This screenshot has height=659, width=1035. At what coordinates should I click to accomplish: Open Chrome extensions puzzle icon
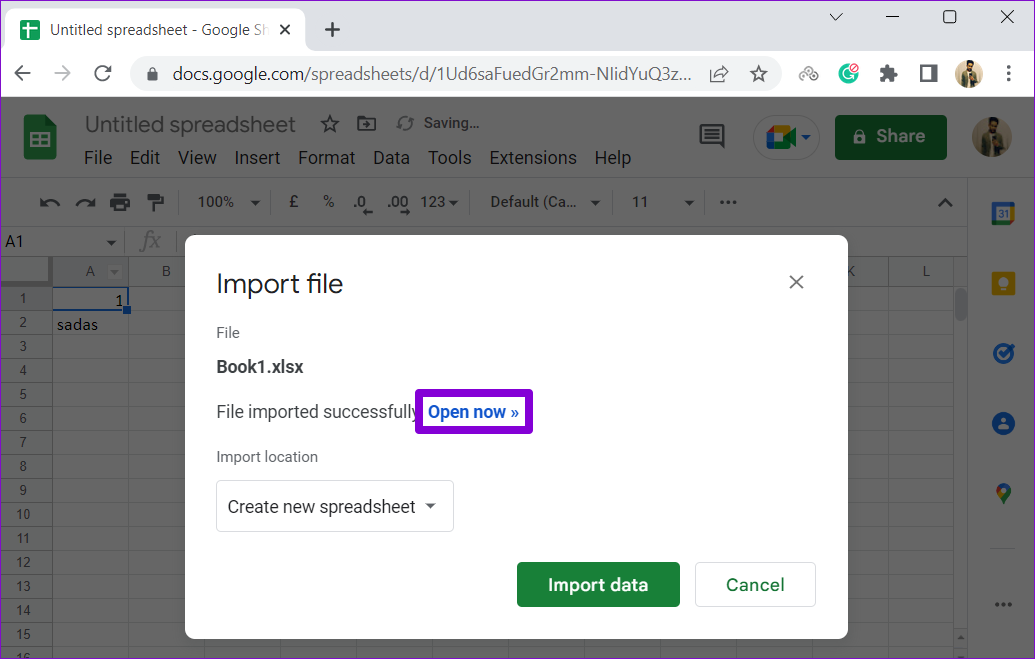[x=888, y=73]
